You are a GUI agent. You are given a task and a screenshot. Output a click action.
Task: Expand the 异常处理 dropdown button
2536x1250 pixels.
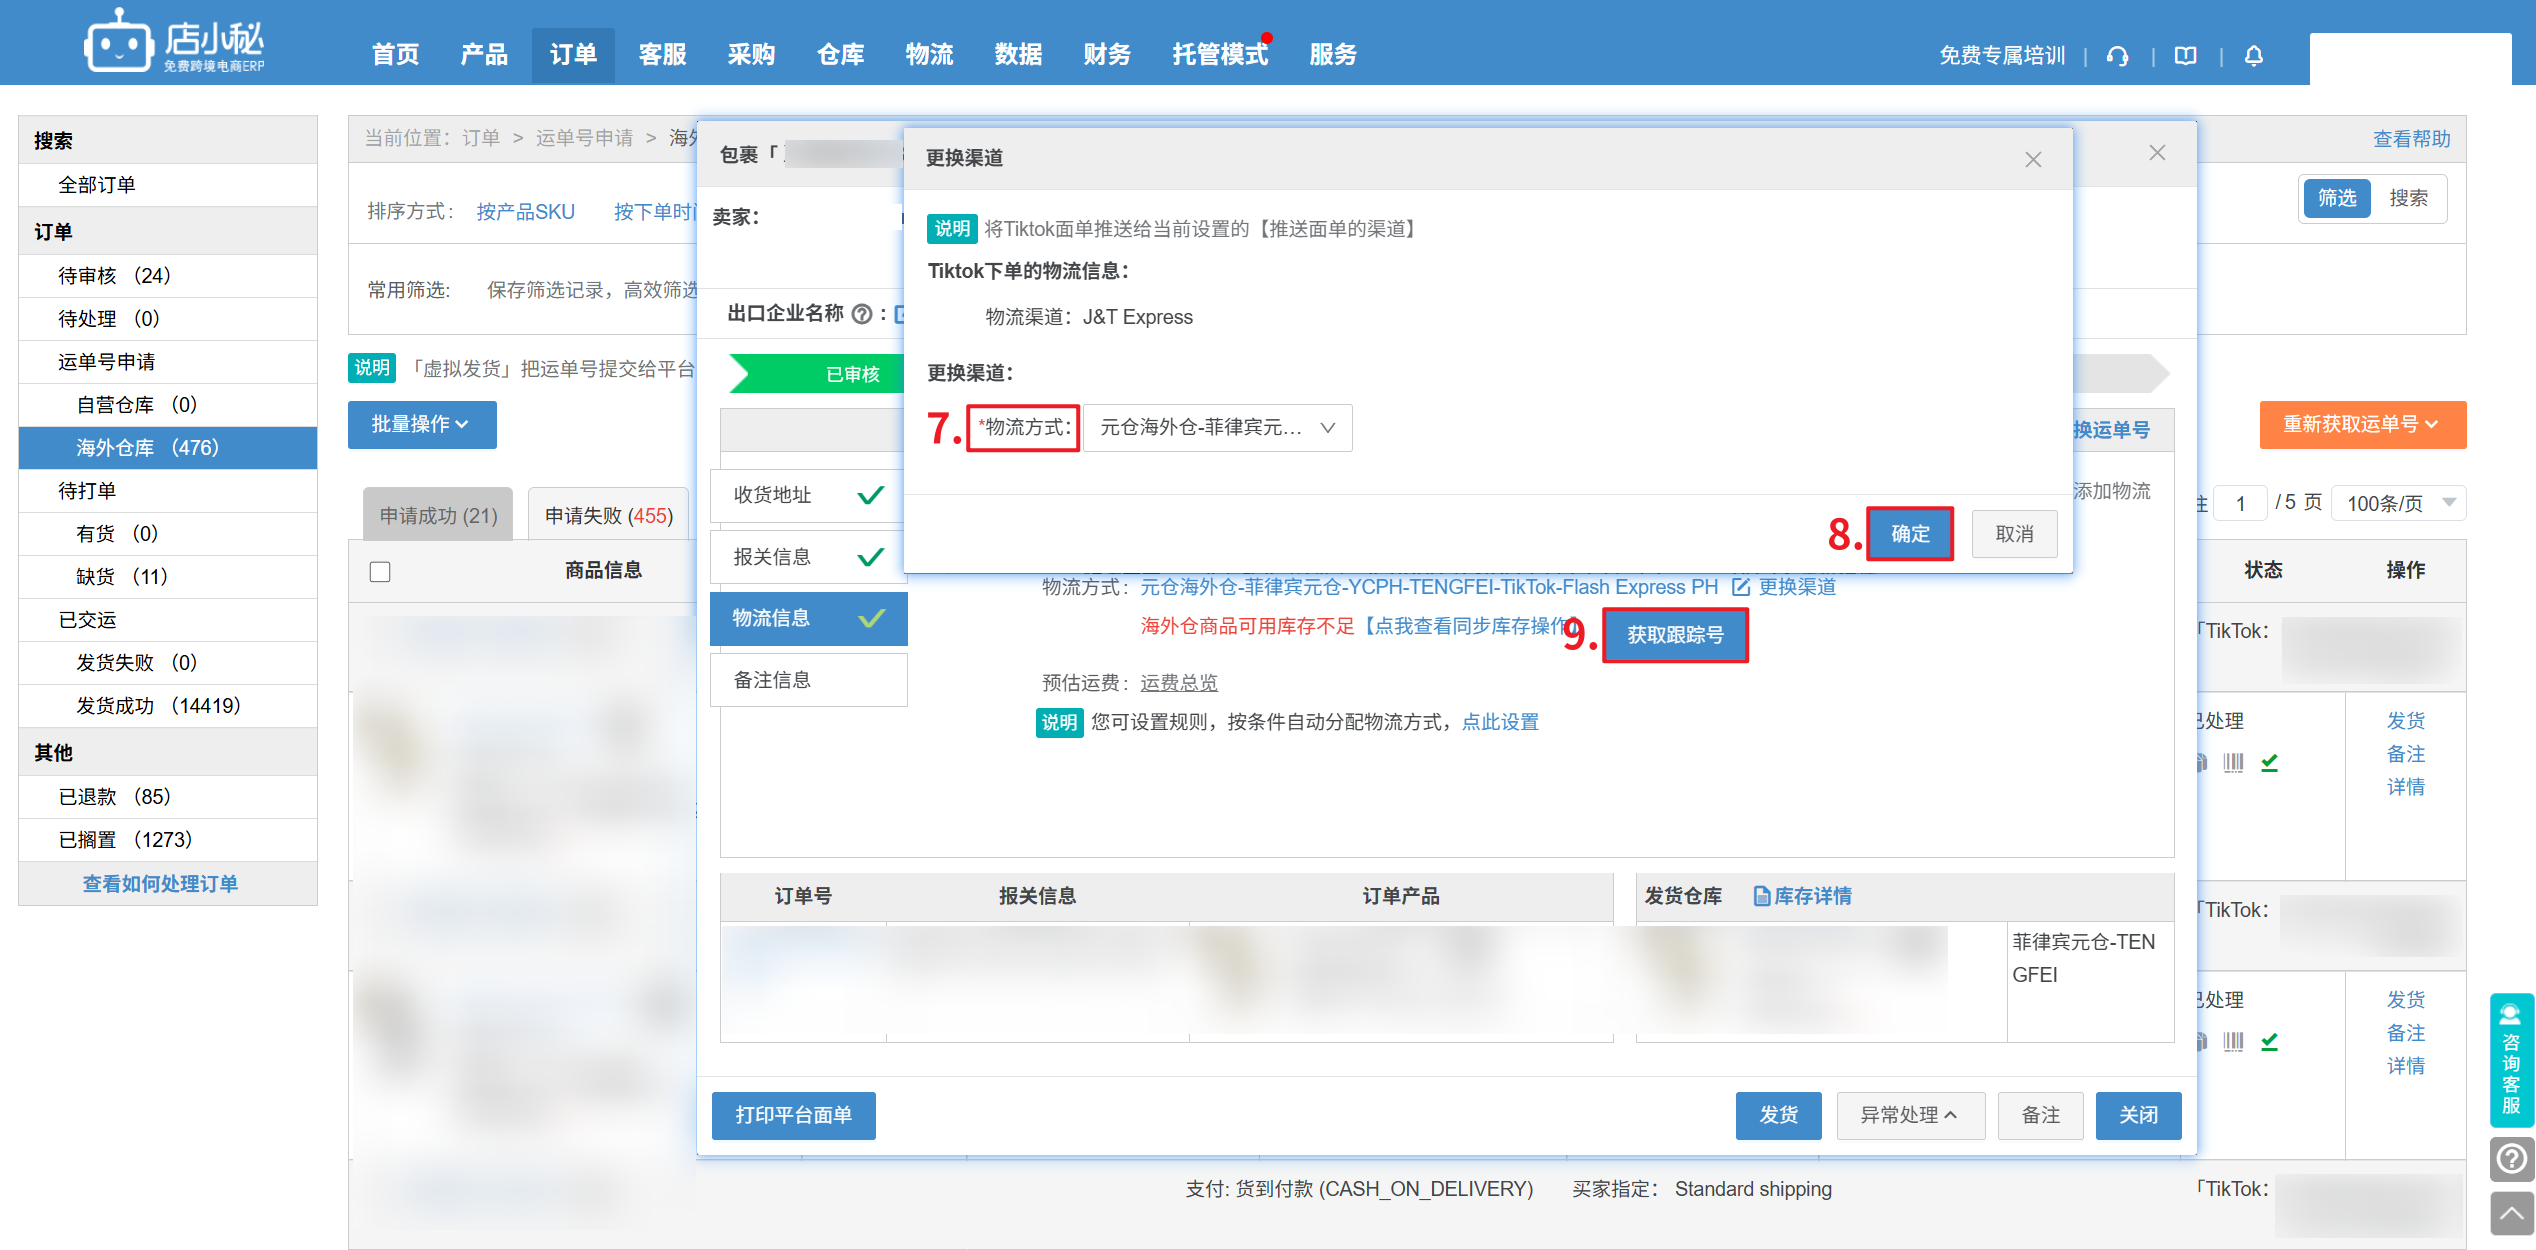[x=1909, y=1115]
